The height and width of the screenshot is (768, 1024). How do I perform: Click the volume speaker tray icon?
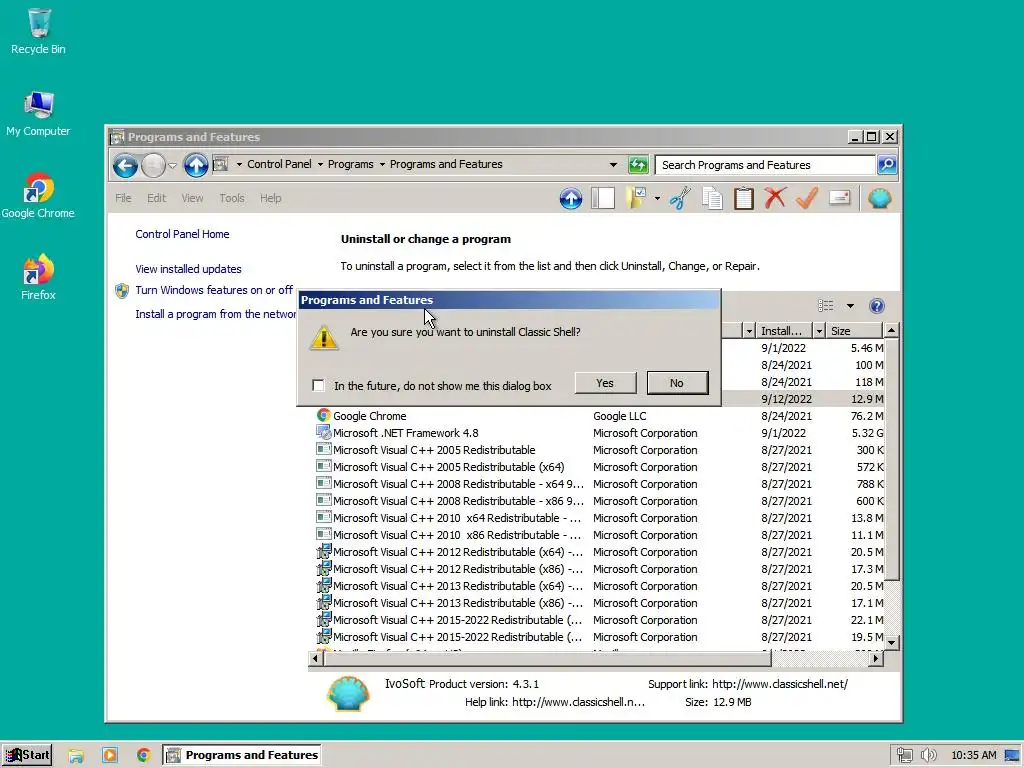click(928, 756)
